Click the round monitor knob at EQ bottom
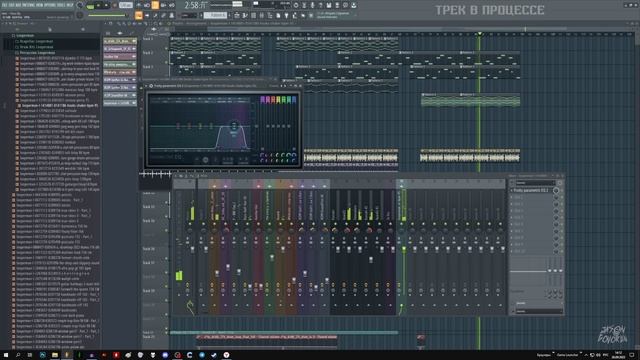The height and width of the screenshot is (360, 640). (x=205, y=160)
